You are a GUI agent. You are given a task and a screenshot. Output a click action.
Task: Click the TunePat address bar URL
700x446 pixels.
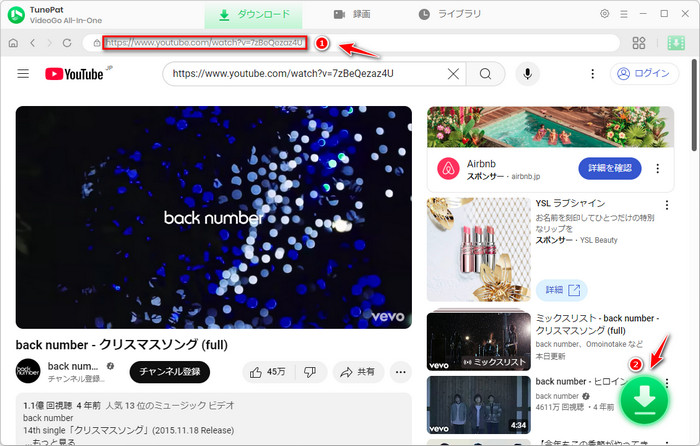coord(205,42)
